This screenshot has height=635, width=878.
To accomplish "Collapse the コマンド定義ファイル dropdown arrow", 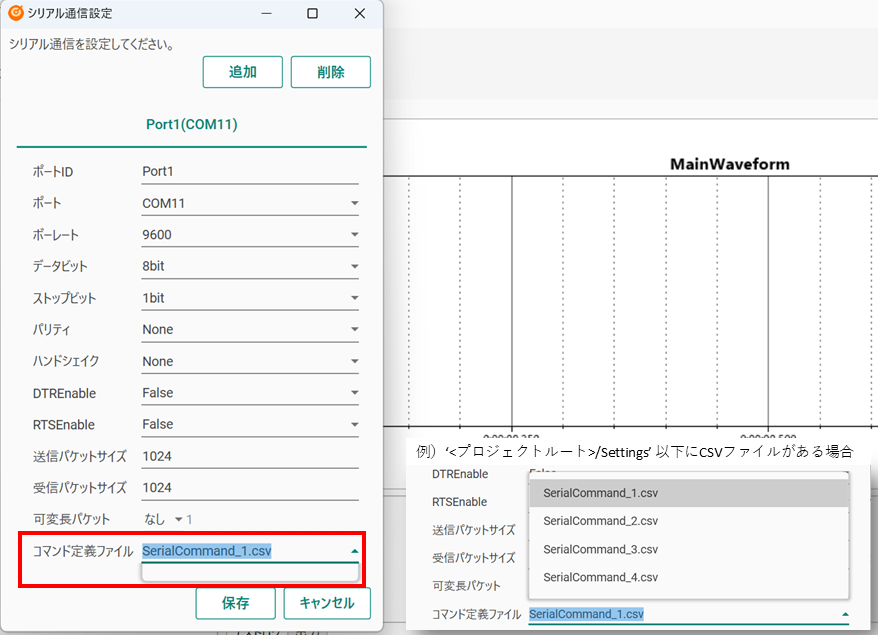I will click(x=354, y=551).
